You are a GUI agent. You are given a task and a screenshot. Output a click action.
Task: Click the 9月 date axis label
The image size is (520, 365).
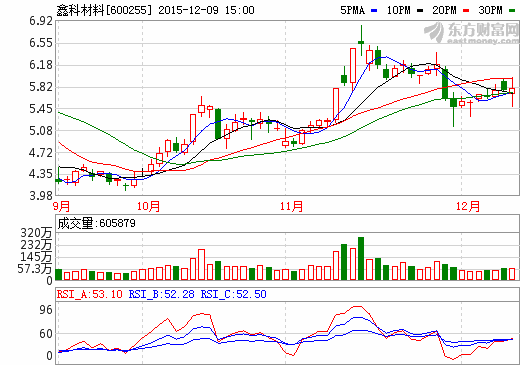point(62,206)
